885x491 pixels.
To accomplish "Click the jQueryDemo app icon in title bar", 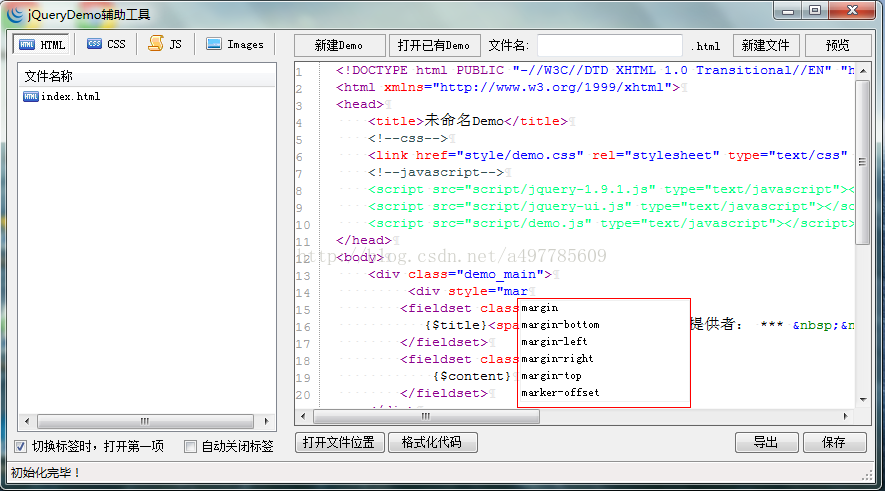I will click(15, 14).
